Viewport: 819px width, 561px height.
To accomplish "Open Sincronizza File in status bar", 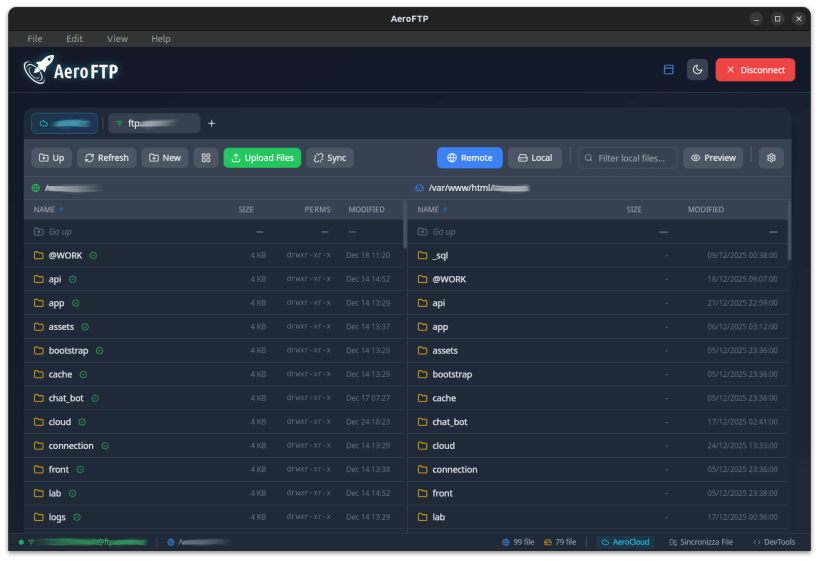I will coord(701,542).
